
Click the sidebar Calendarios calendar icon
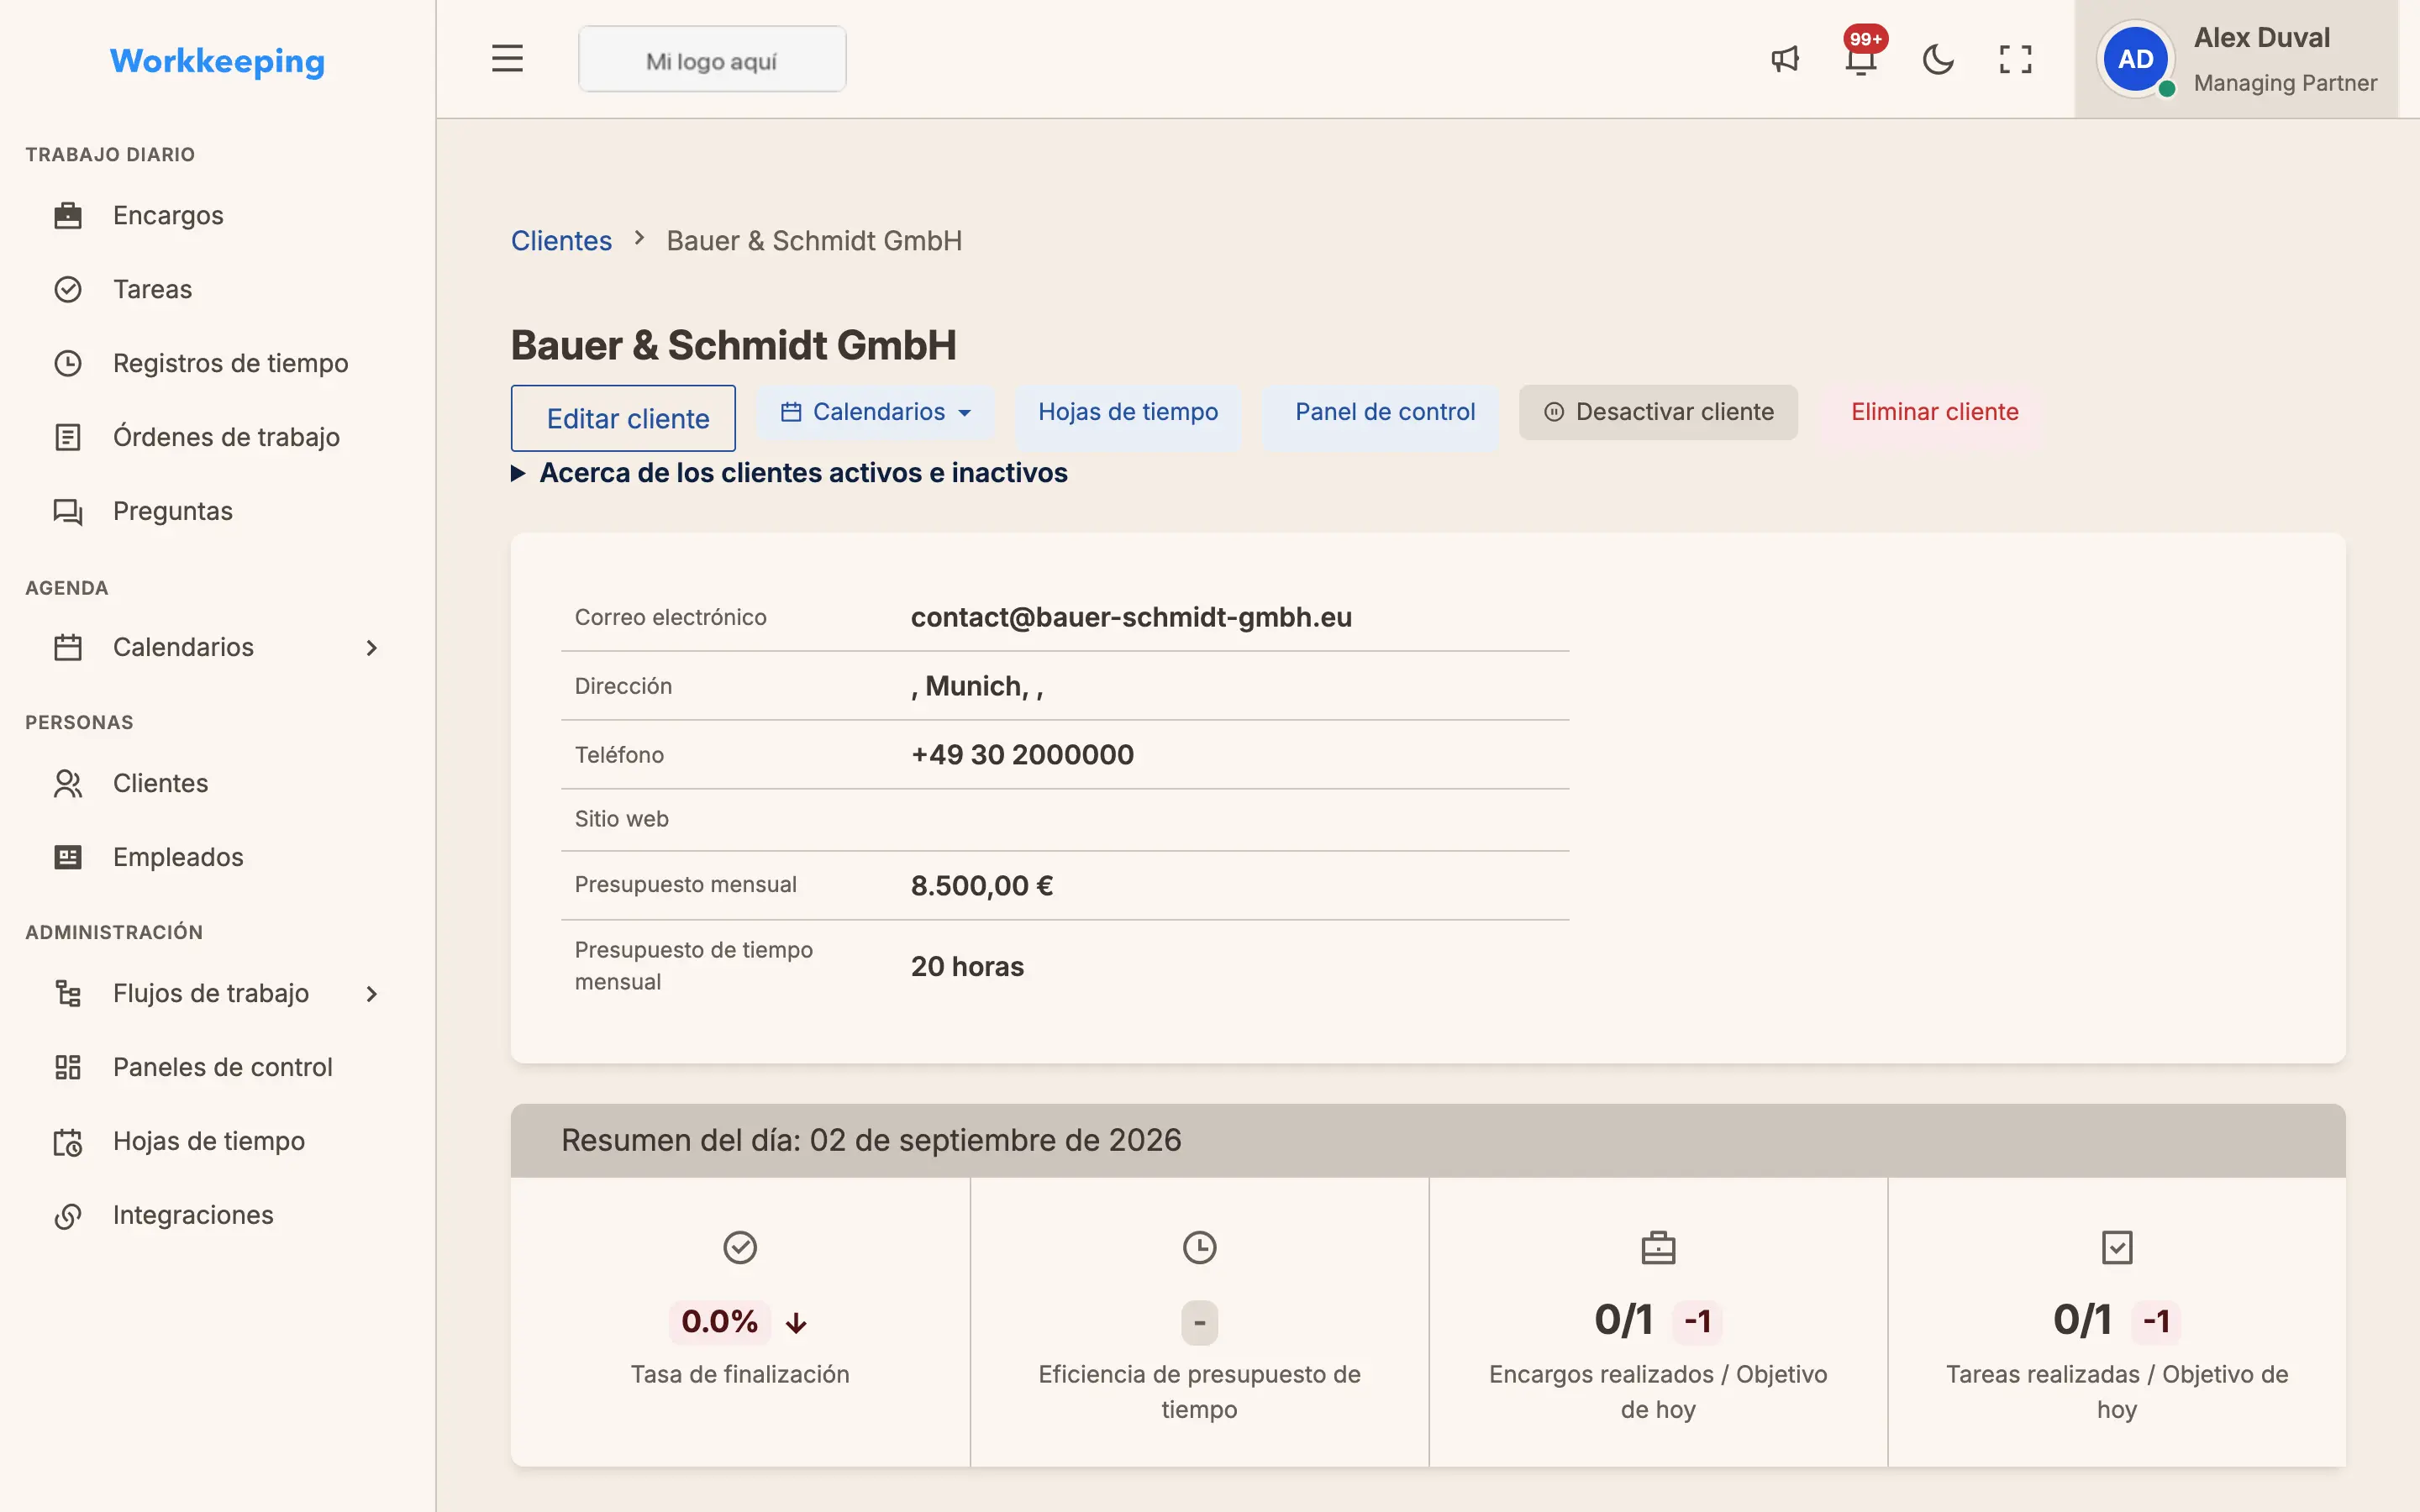coord(68,647)
